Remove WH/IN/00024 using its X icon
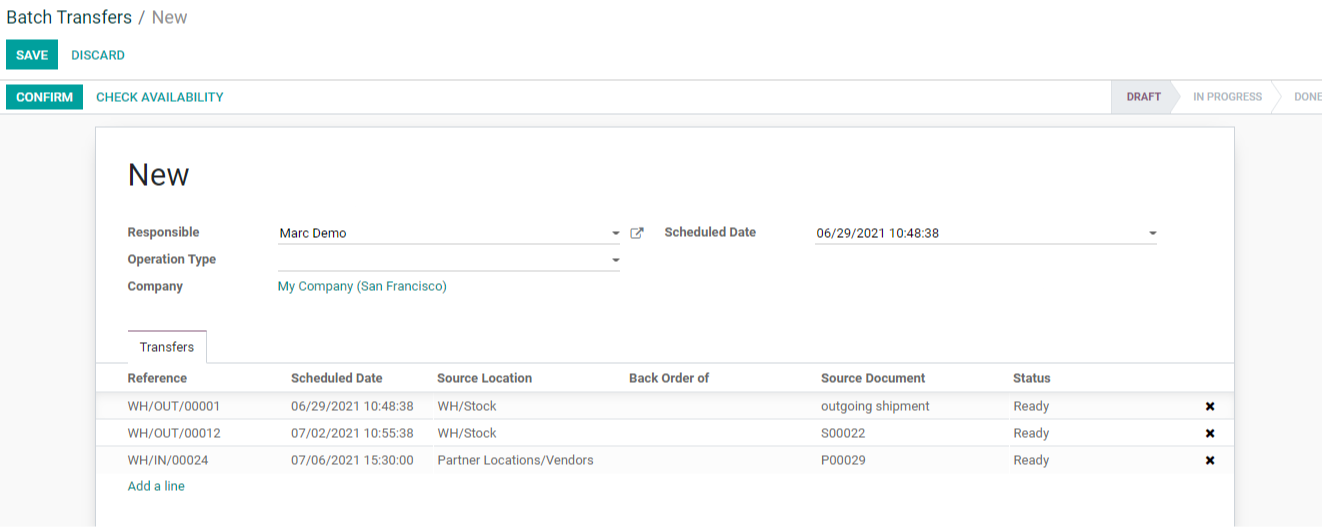Image resolution: width=1322 pixels, height=527 pixels. (x=1210, y=460)
